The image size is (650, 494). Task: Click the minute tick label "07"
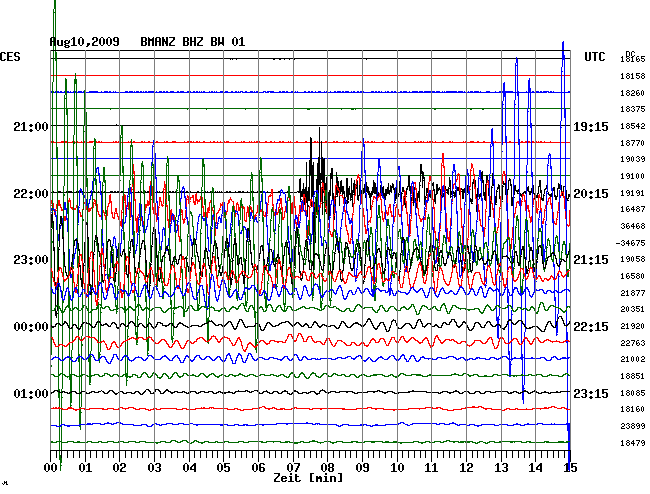[x=293, y=468]
